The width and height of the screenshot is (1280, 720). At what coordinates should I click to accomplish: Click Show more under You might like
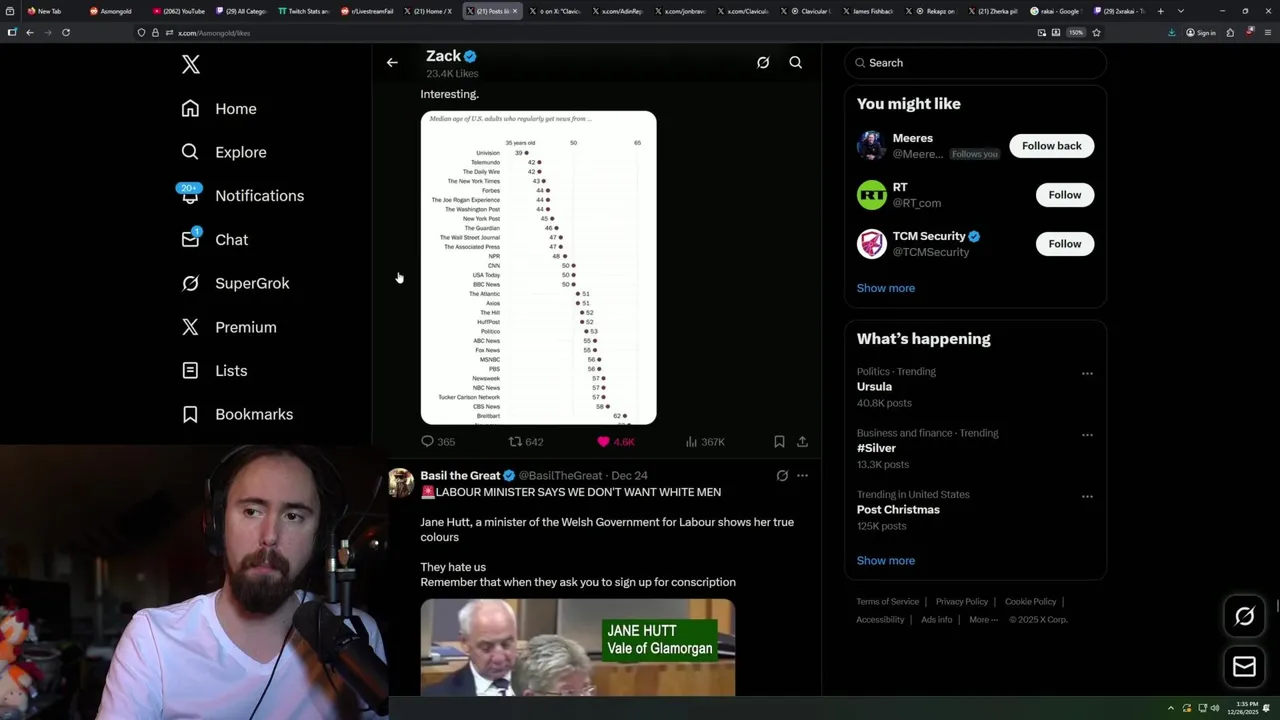coord(885,288)
